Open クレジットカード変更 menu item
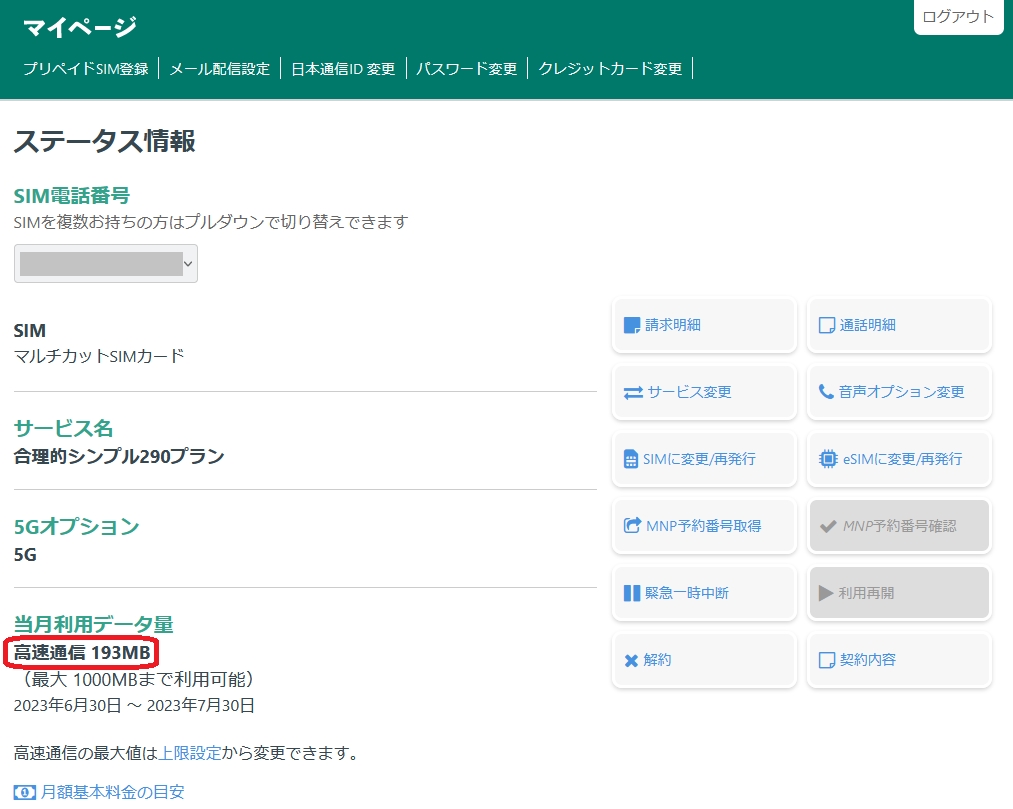This screenshot has width=1013, height=809. [x=610, y=68]
